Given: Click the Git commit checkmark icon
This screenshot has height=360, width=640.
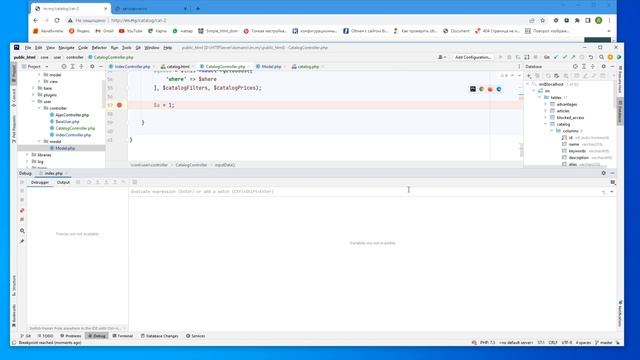Looking at the screenshot, I should (x=565, y=57).
